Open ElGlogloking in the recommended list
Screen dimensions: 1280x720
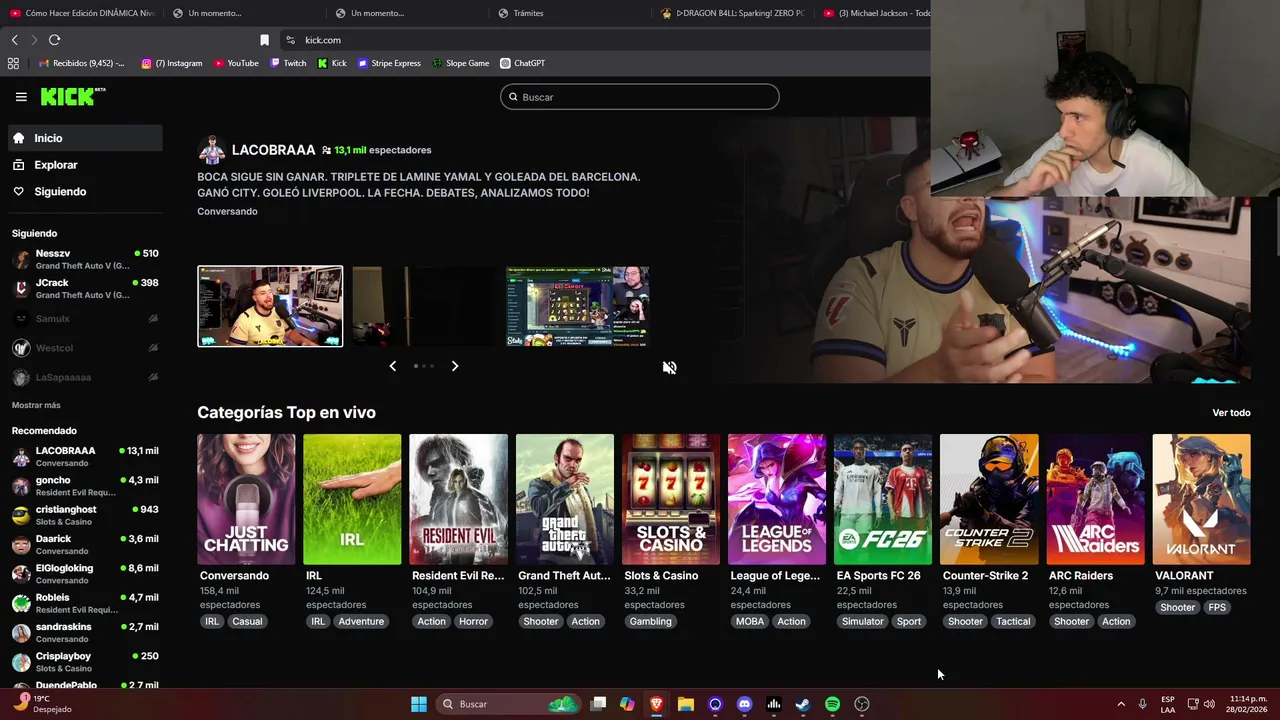[x=85, y=574]
